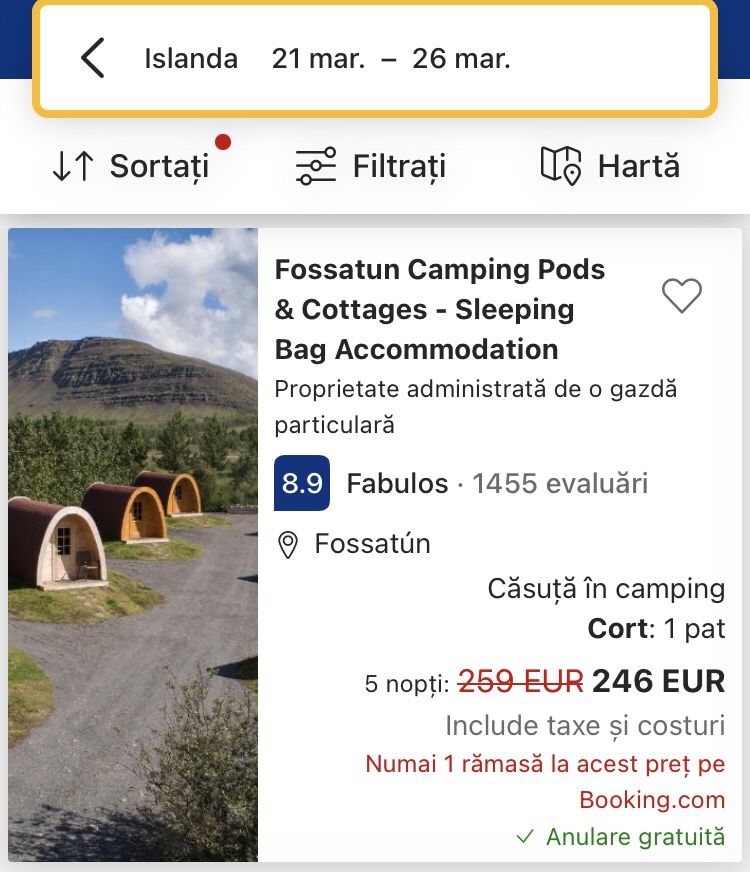Click the red dot on Sortați
The width and height of the screenshot is (750, 872).
pos(223,142)
